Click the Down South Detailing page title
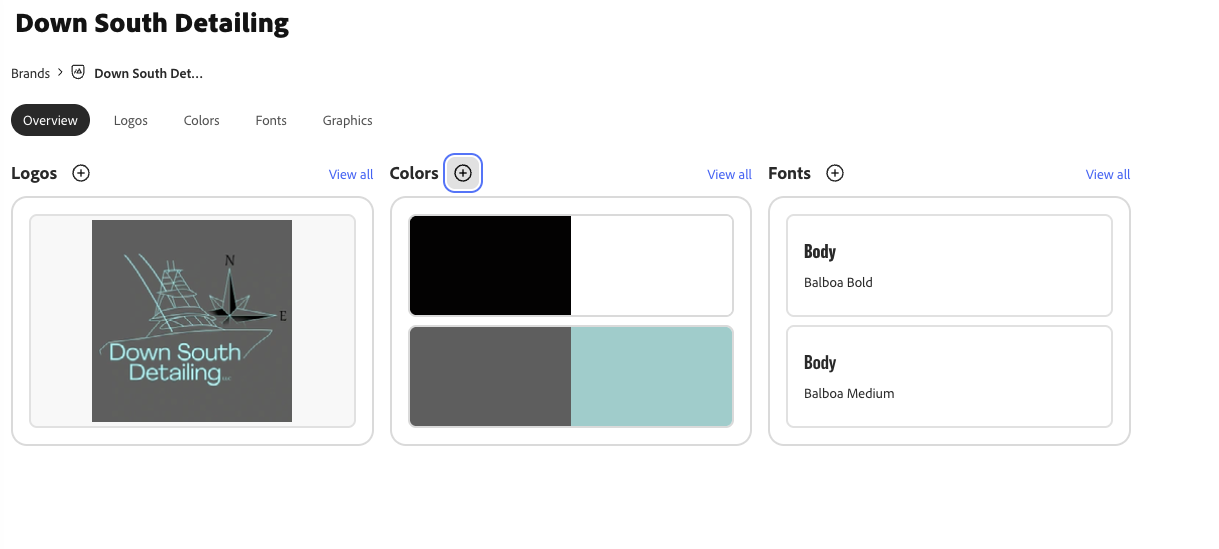Viewport: 1219px width, 549px height. pyautogui.click(x=152, y=23)
